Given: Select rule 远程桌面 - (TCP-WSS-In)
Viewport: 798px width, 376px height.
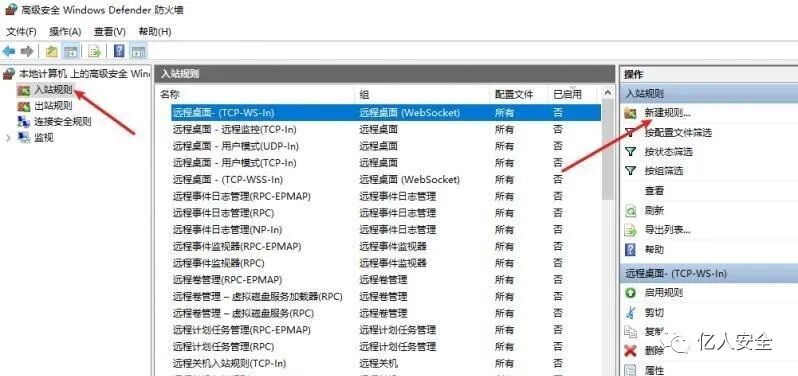Looking at the screenshot, I should (x=386, y=180).
